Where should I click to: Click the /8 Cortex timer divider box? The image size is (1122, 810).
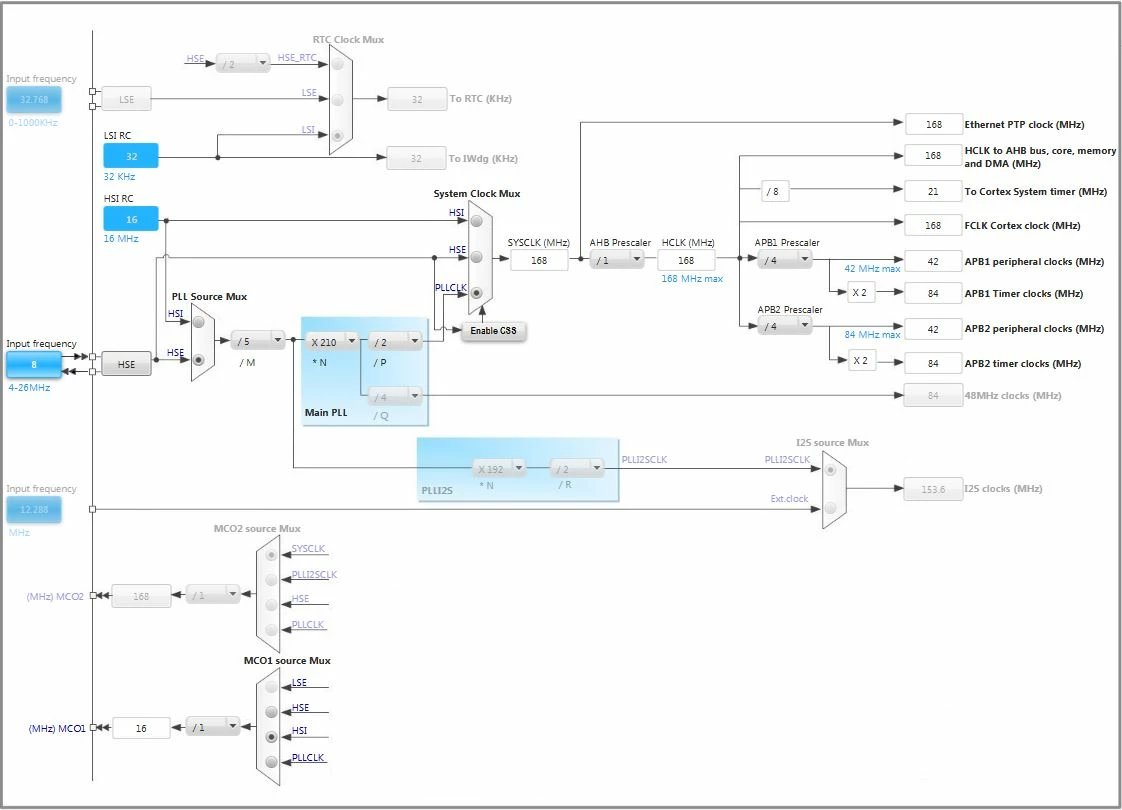pyautogui.click(x=774, y=191)
